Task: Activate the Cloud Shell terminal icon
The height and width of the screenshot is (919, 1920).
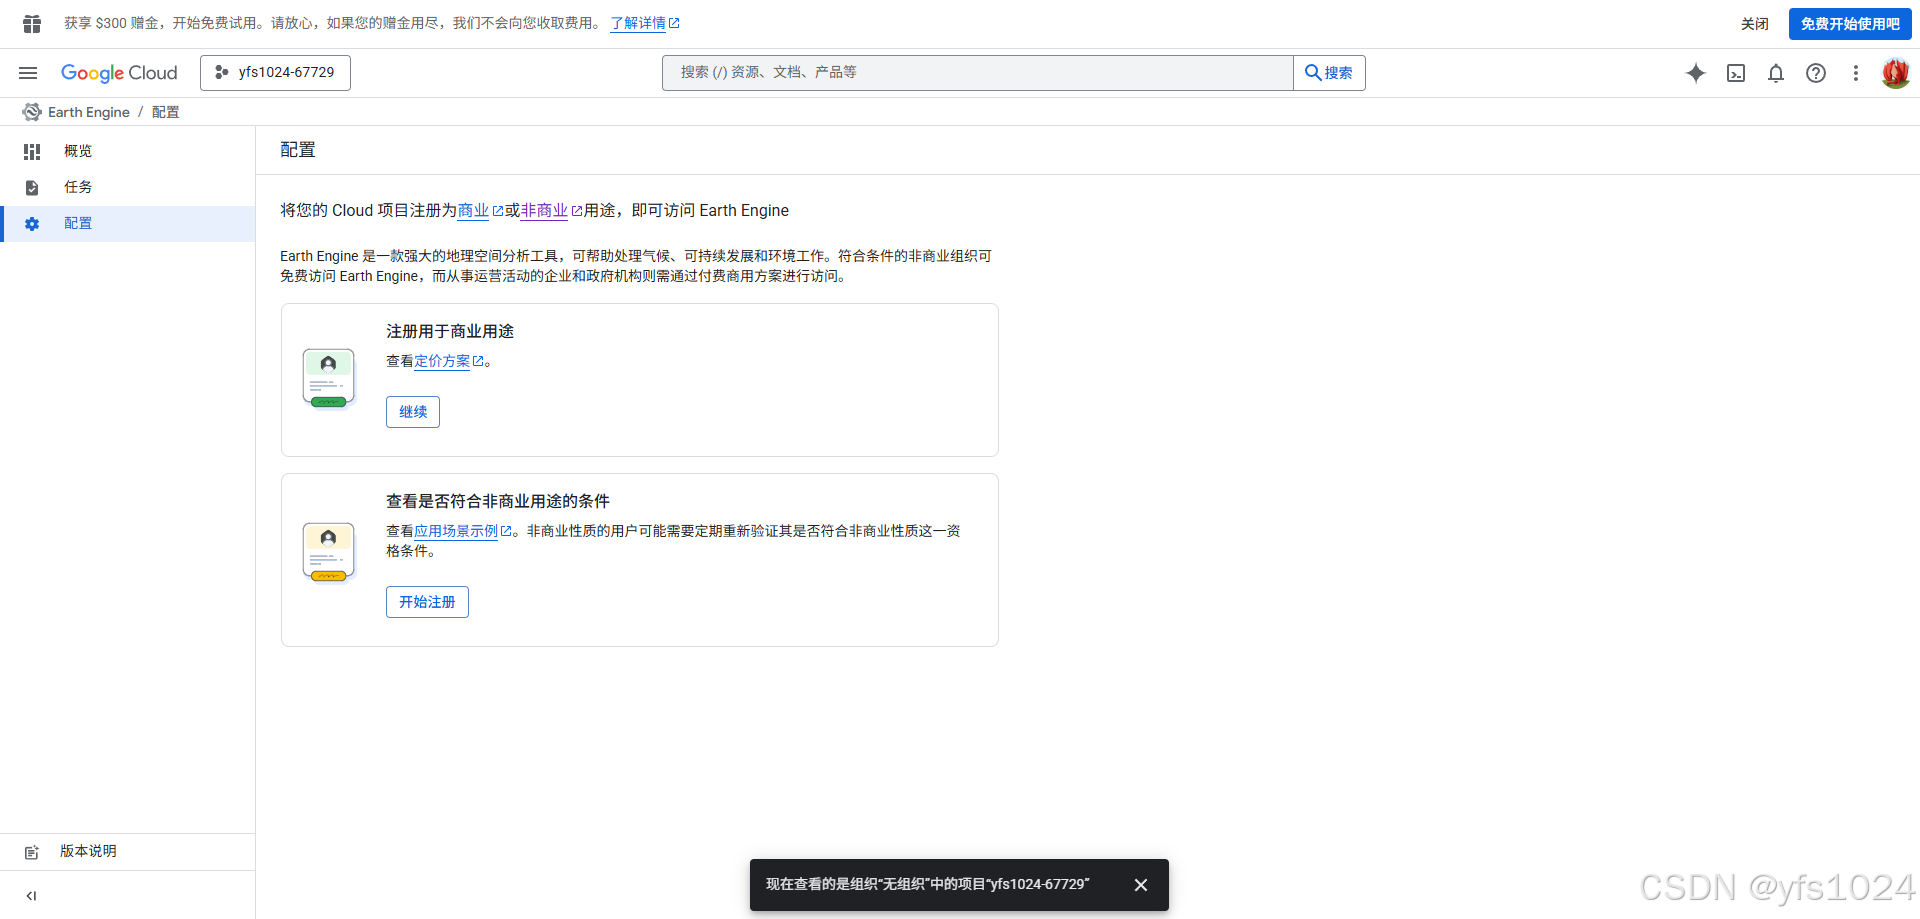Action: click(1736, 73)
